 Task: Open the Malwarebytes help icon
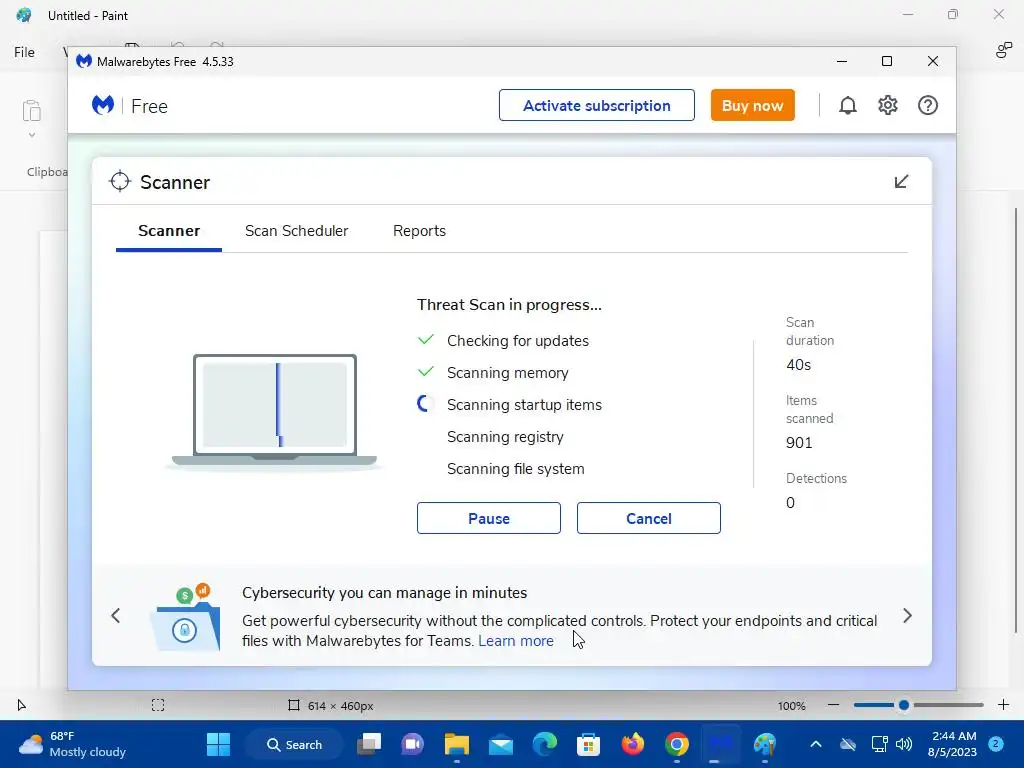(927, 105)
